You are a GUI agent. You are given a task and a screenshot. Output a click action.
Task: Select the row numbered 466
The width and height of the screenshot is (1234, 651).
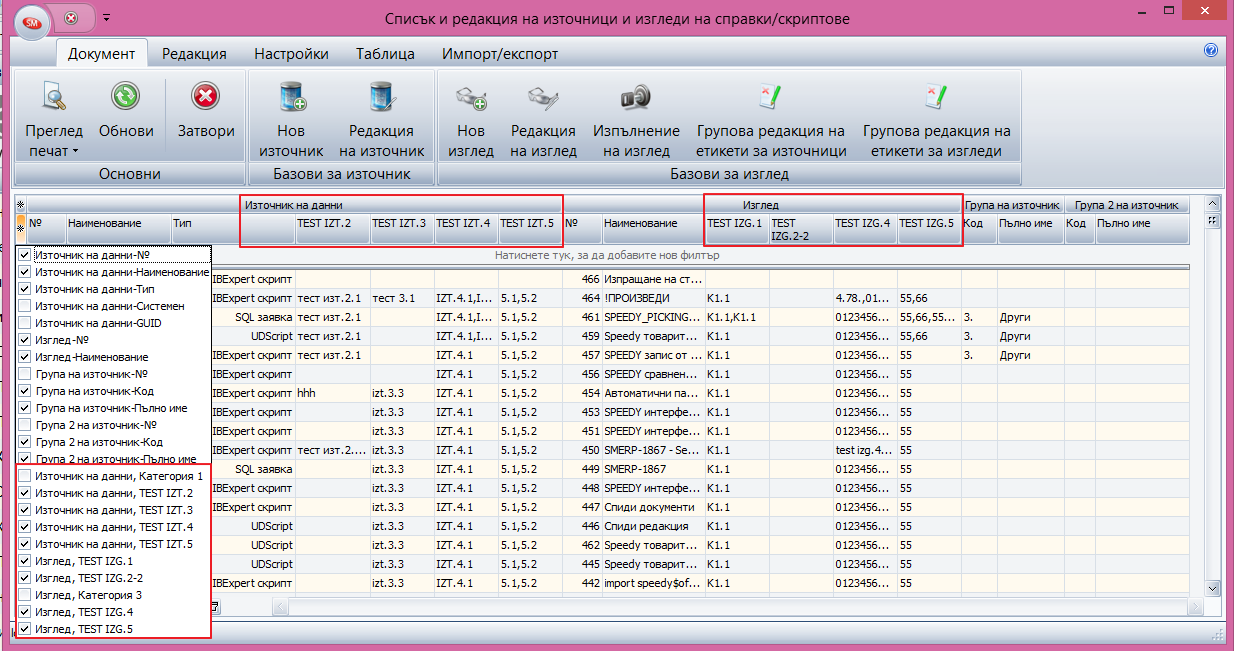(x=582, y=279)
